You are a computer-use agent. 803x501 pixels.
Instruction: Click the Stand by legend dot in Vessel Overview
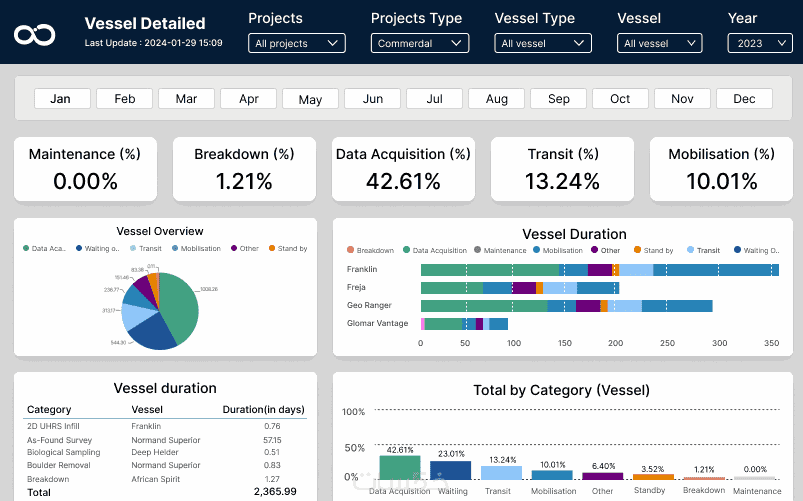271,248
